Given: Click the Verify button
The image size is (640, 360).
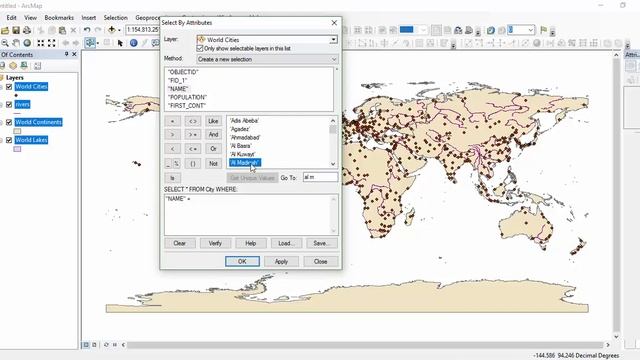Looking at the screenshot, I should tap(215, 243).
